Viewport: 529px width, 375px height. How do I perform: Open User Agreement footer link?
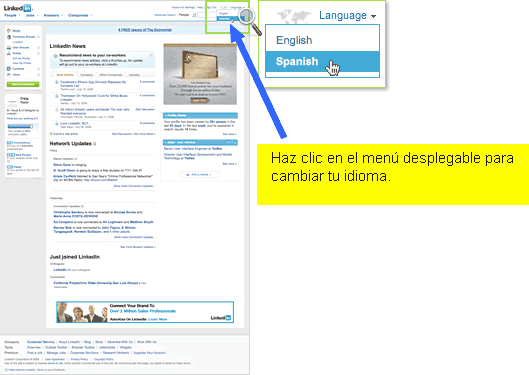coord(55,359)
